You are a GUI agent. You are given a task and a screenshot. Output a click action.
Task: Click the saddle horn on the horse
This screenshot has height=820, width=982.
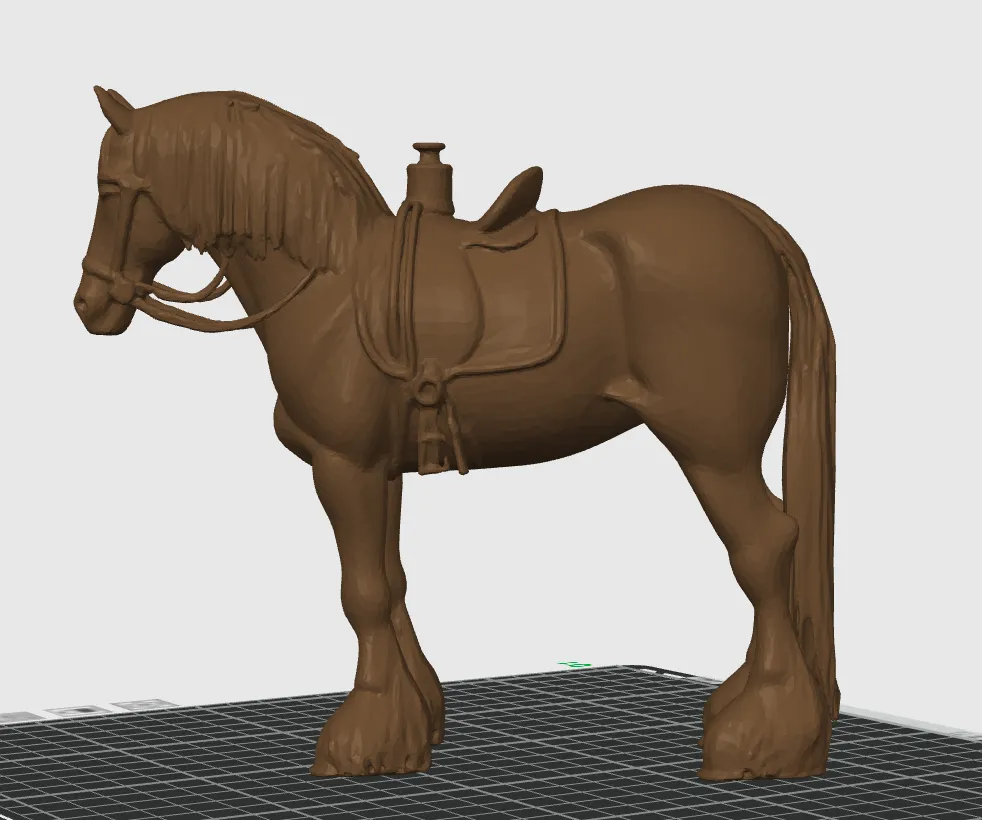[x=429, y=164]
